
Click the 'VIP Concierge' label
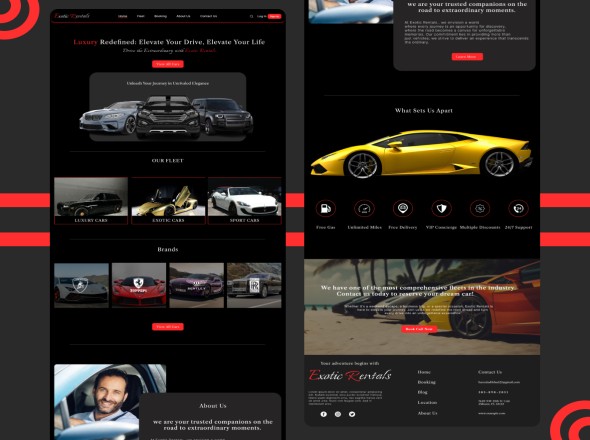tap(441, 227)
